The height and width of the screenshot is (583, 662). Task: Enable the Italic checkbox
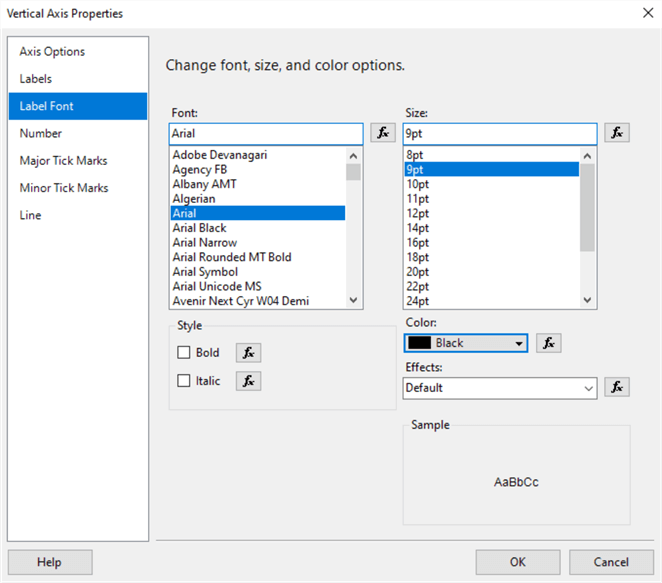(x=184, y=381)
